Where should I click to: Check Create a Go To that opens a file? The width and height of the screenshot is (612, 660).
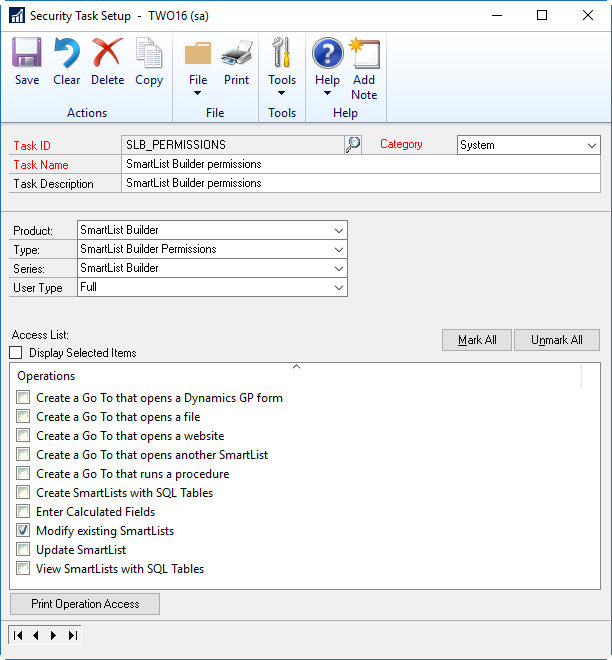pyautogui.click(x=23, y=416)
